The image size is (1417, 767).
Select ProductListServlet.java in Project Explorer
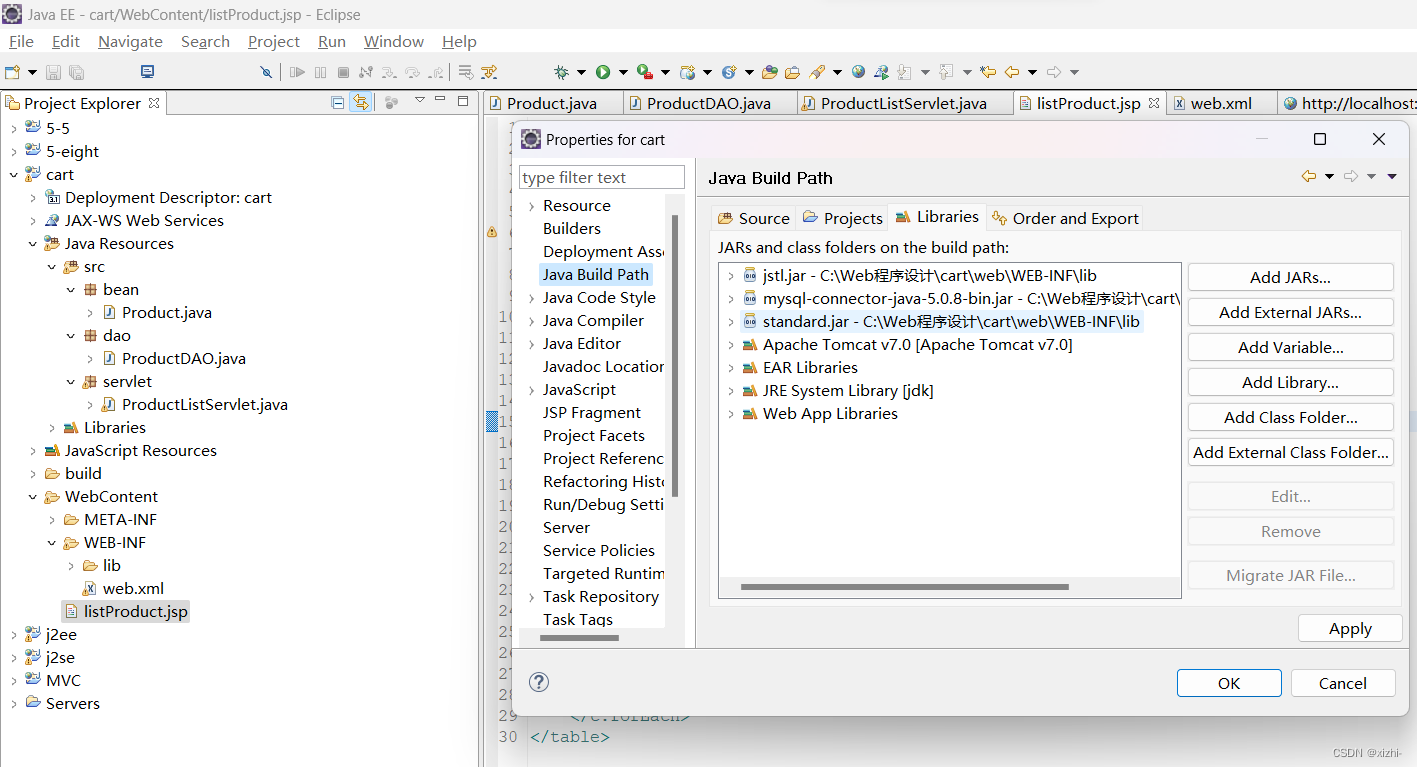(x=204, y=404)
